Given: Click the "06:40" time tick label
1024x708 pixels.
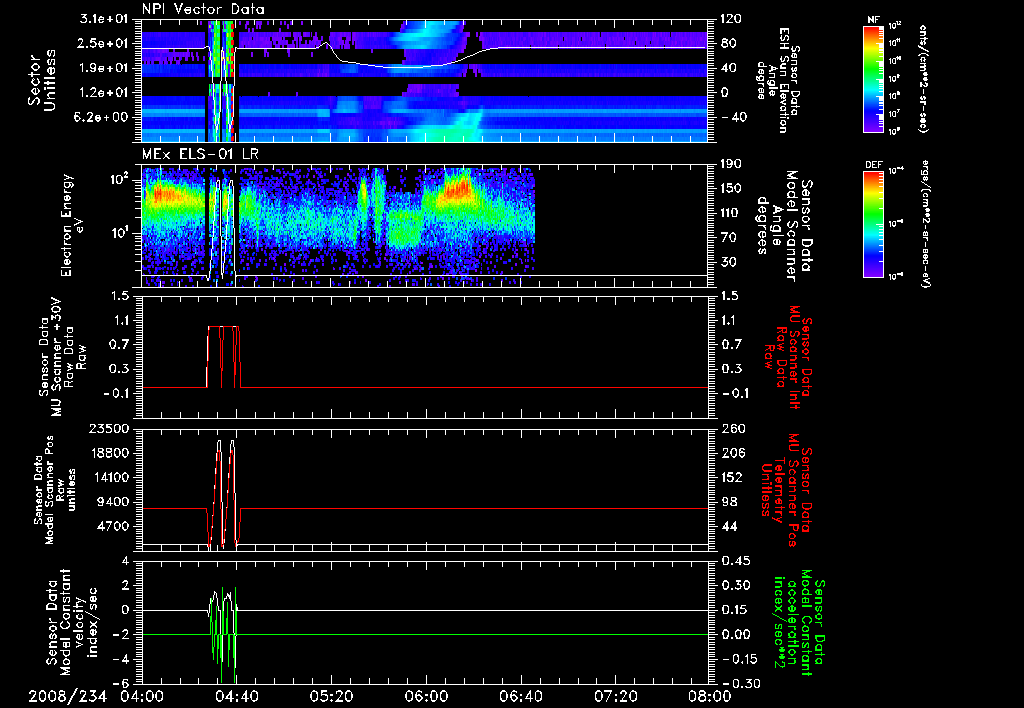Looking at the screenshot, I should tap(520, 696).
